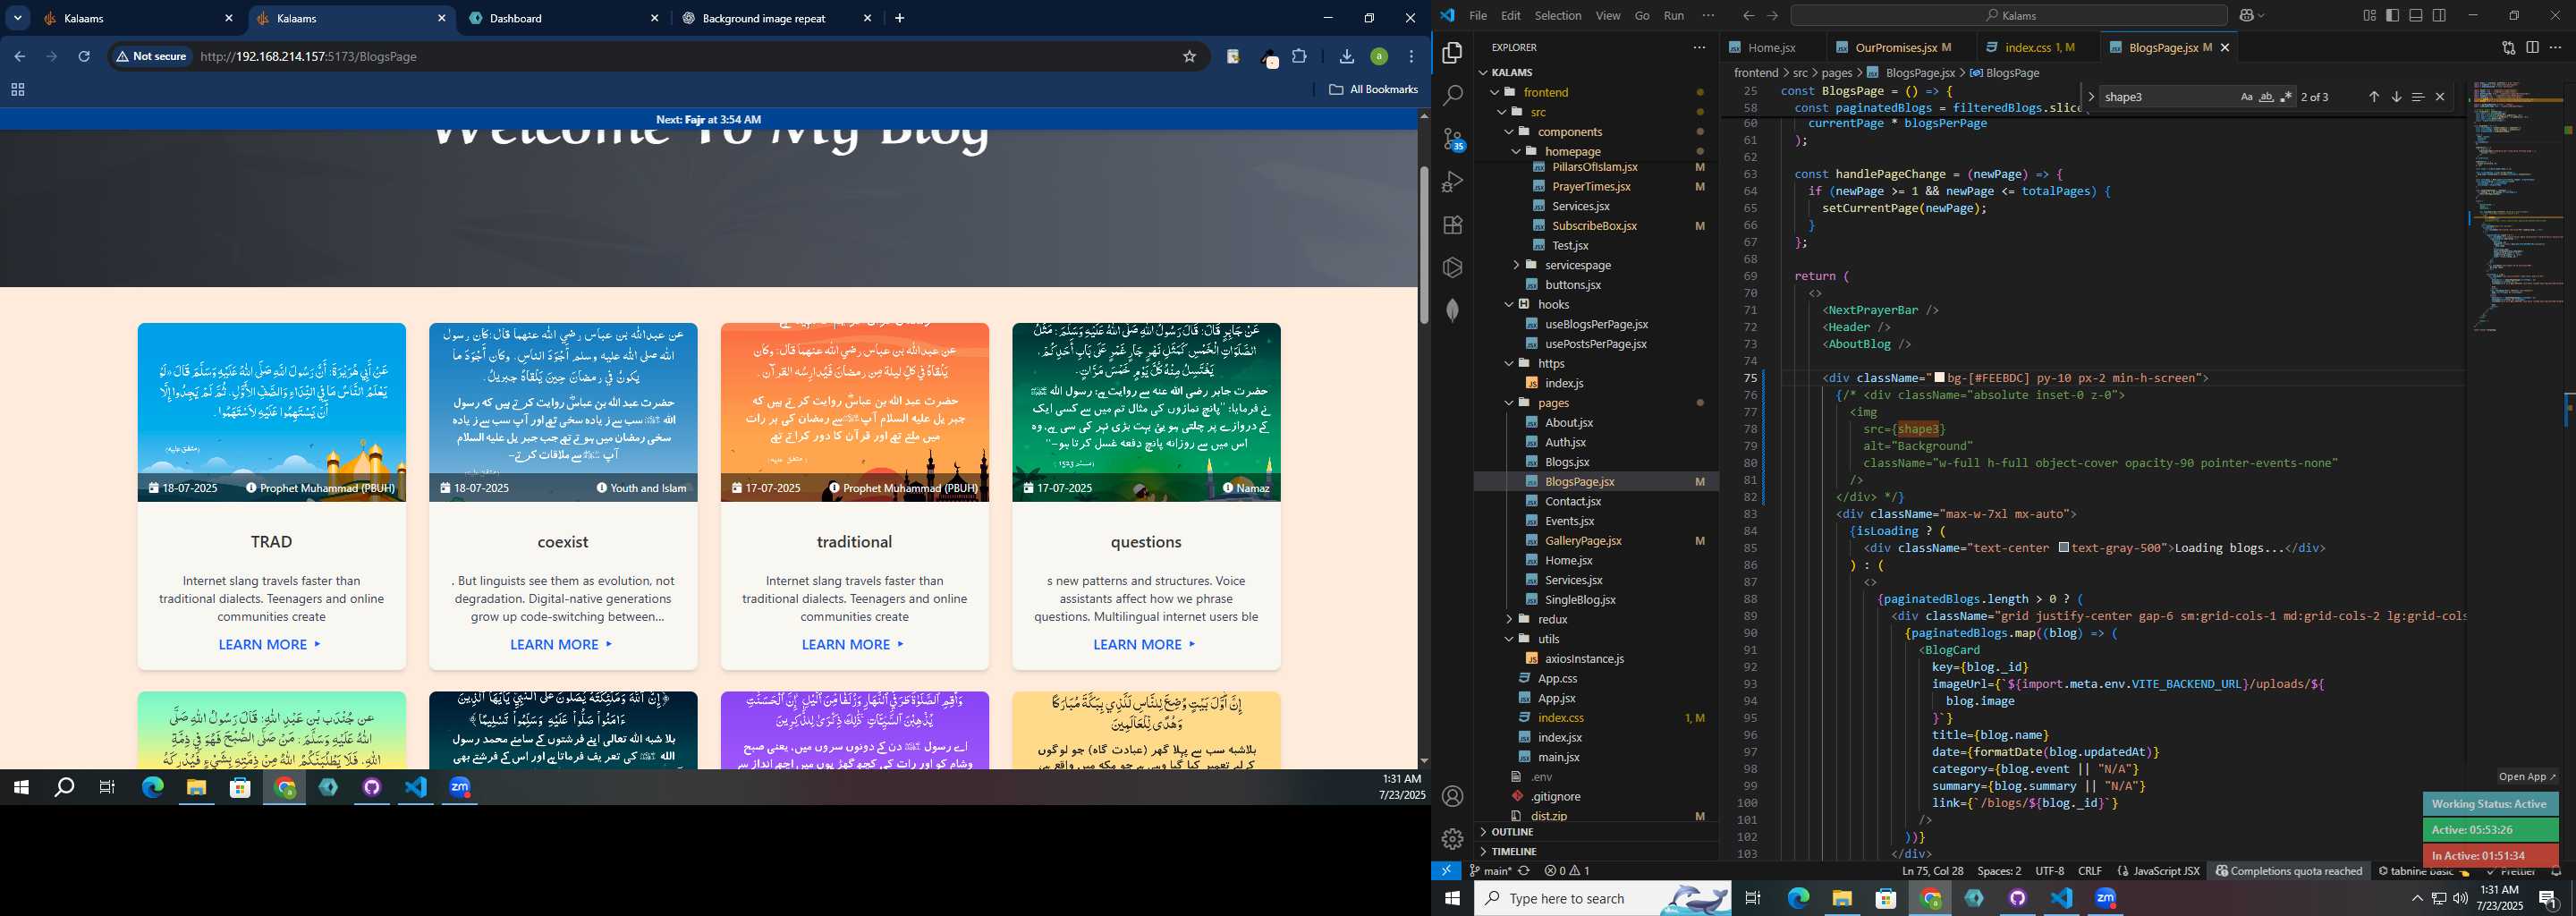Click the browser page vertical scrollbar thumb
2576x916 pixels.
tap(1424, 245)
